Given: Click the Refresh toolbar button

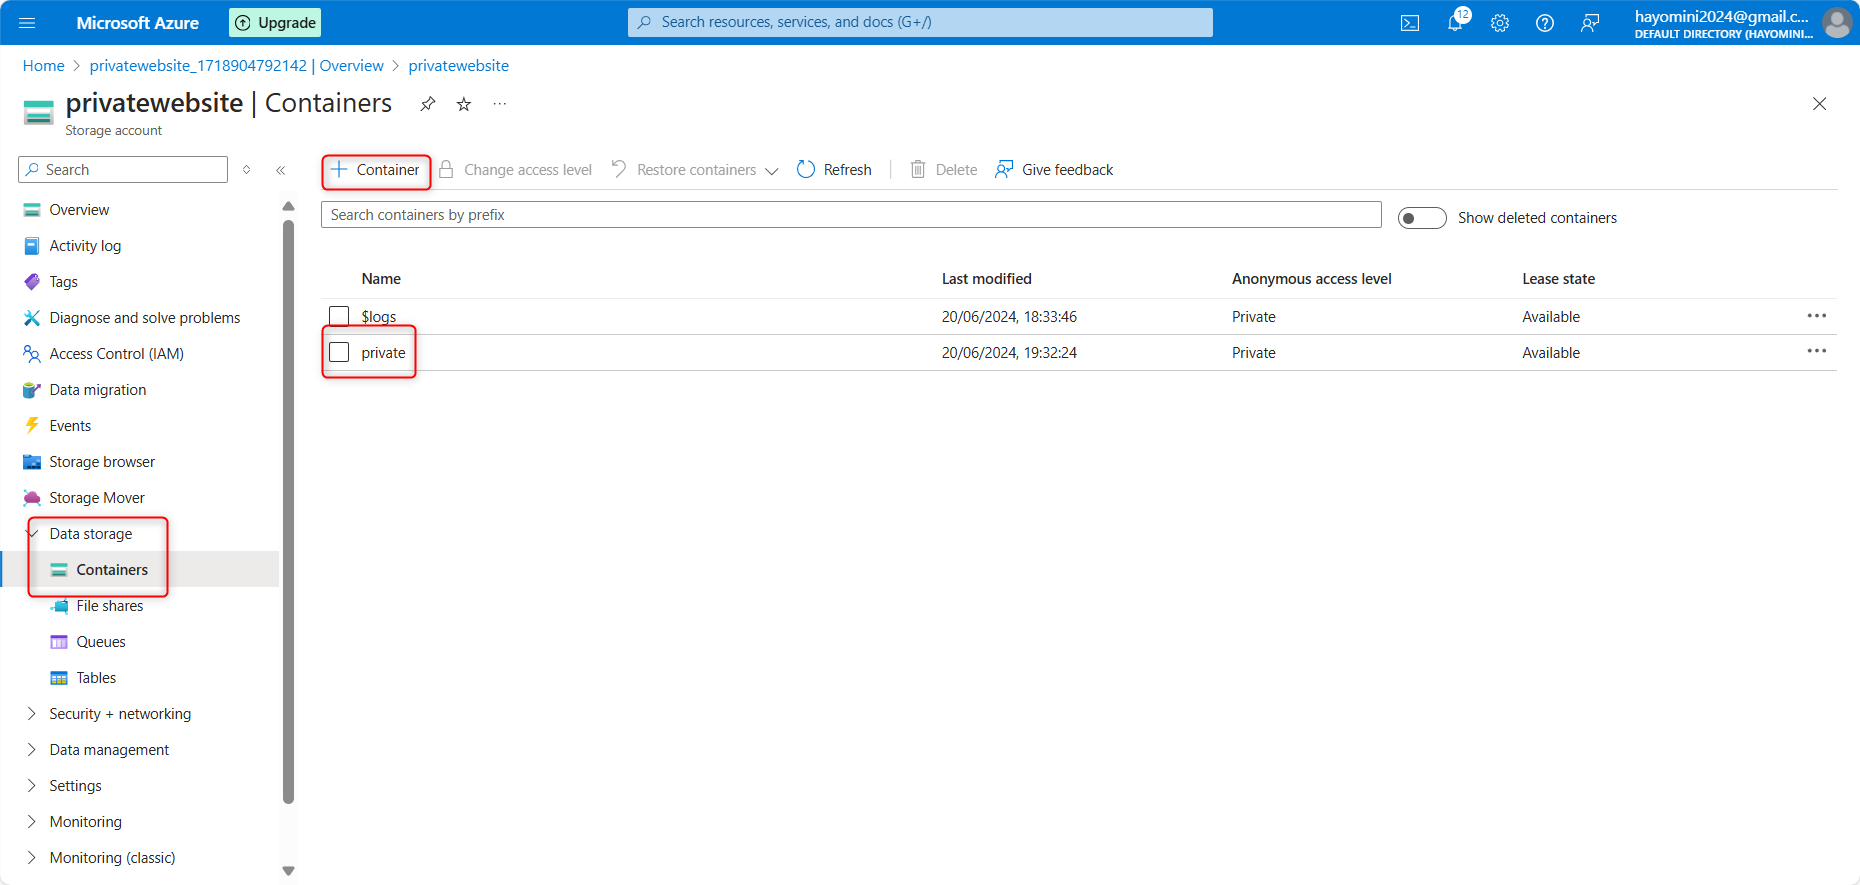Looking at the screenshot, I should [834, 170].
